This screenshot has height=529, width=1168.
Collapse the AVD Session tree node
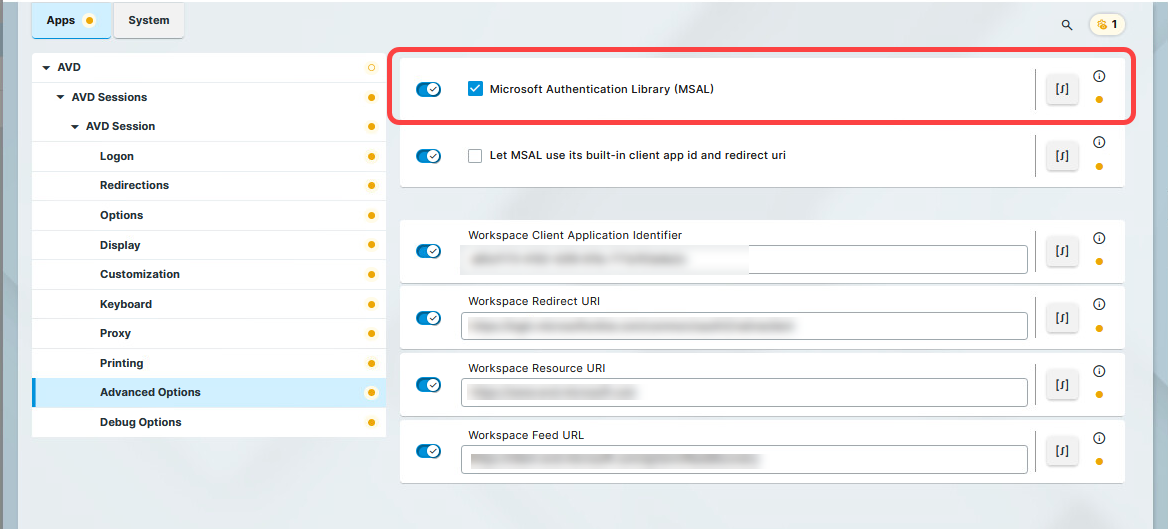pos(74,127)
